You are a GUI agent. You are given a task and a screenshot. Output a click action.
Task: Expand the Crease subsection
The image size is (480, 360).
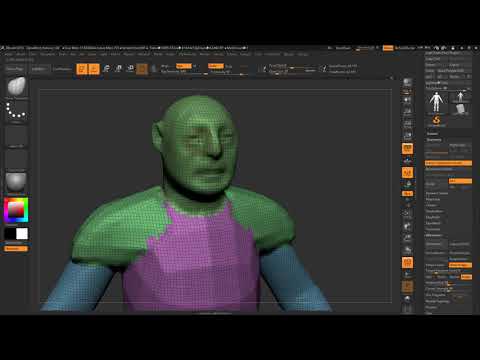[x=431, y=205]
